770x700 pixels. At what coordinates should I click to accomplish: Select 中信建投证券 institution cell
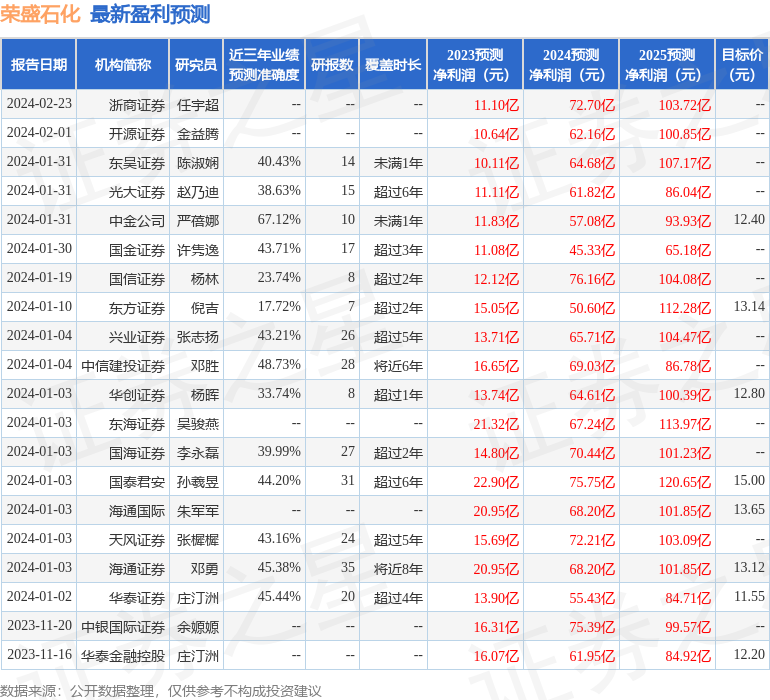pos(123,366)
